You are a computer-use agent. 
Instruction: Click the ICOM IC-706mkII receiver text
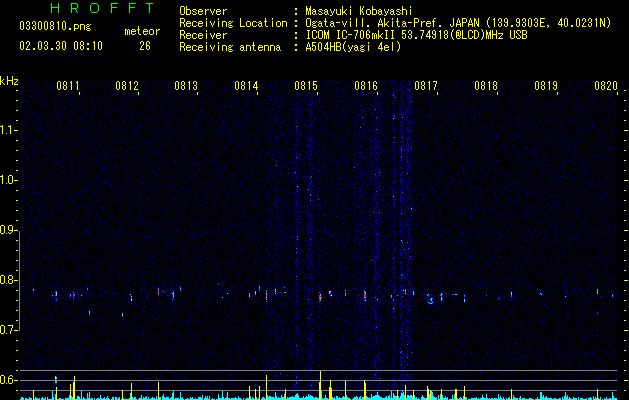pyautogui.click(x=416, y=35)
